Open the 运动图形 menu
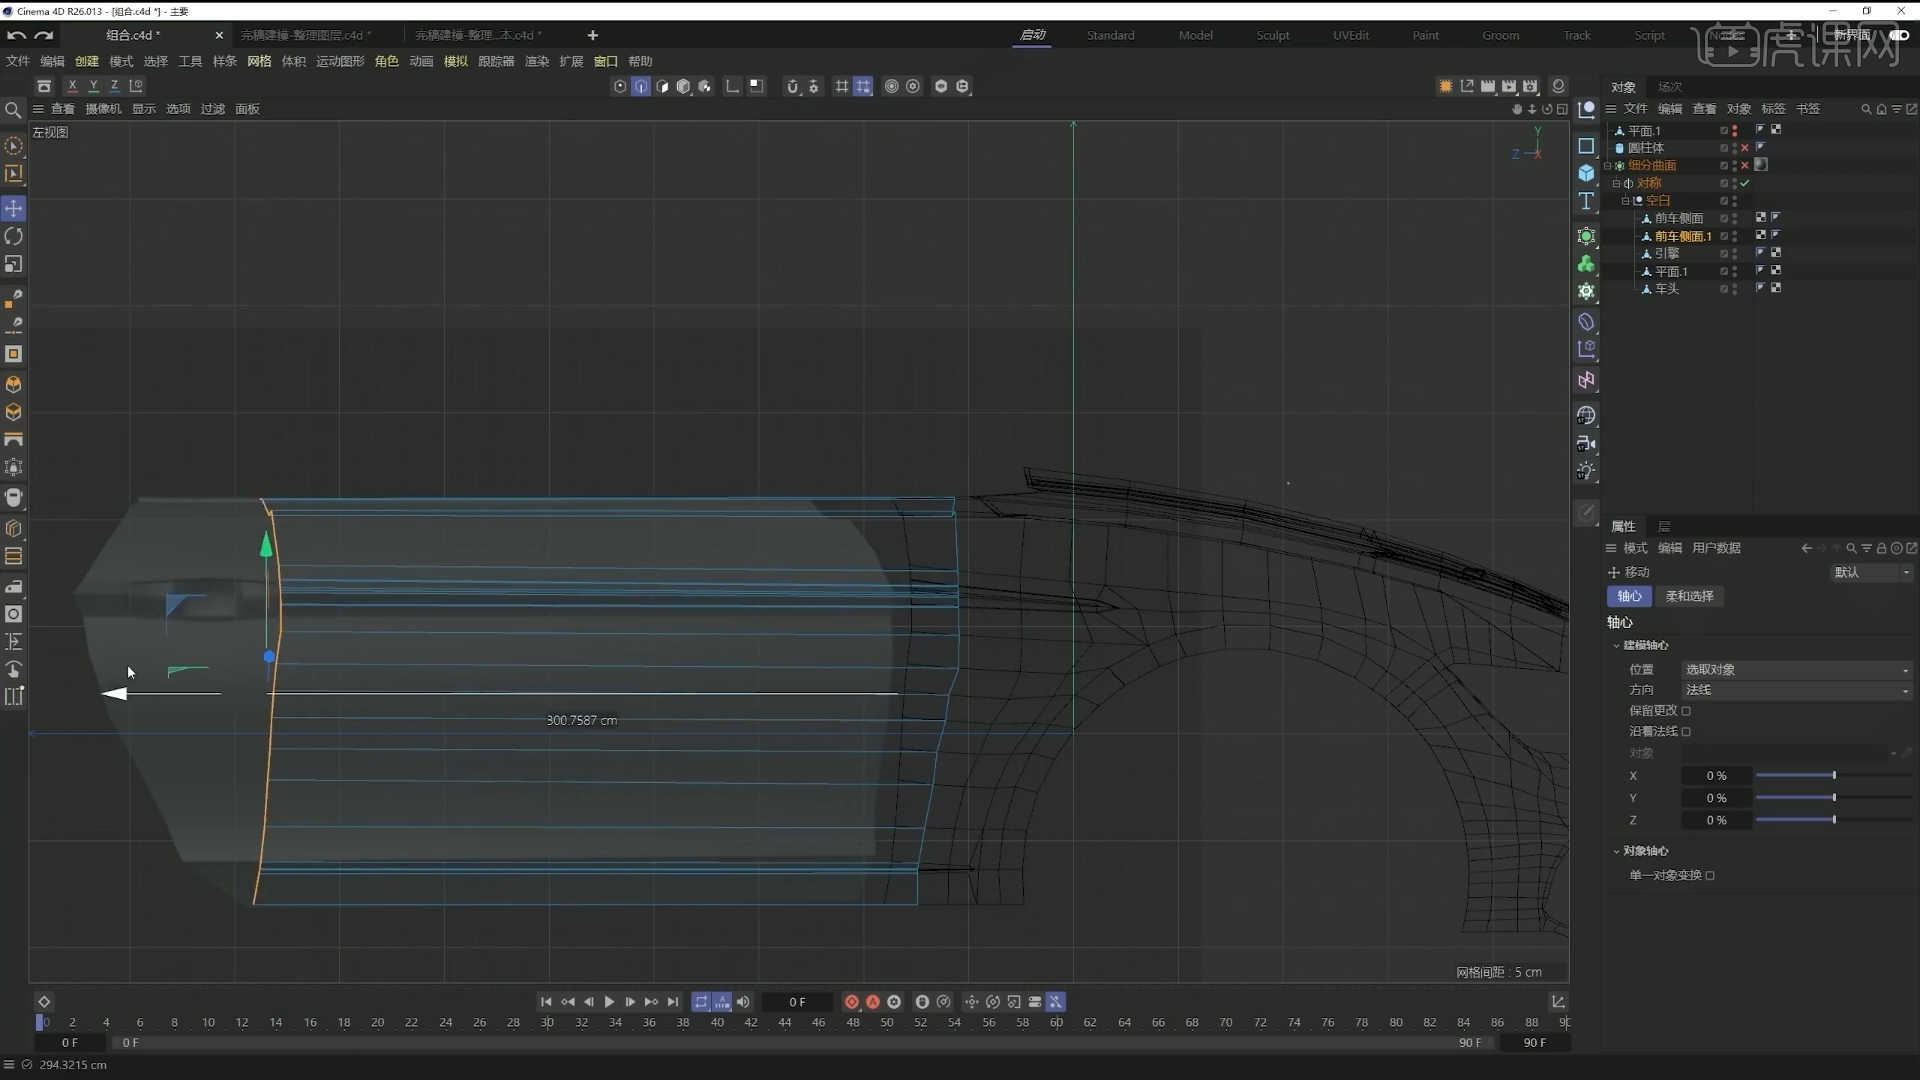The width and height of the screenshot is (1920, 1080). (340, 61)
